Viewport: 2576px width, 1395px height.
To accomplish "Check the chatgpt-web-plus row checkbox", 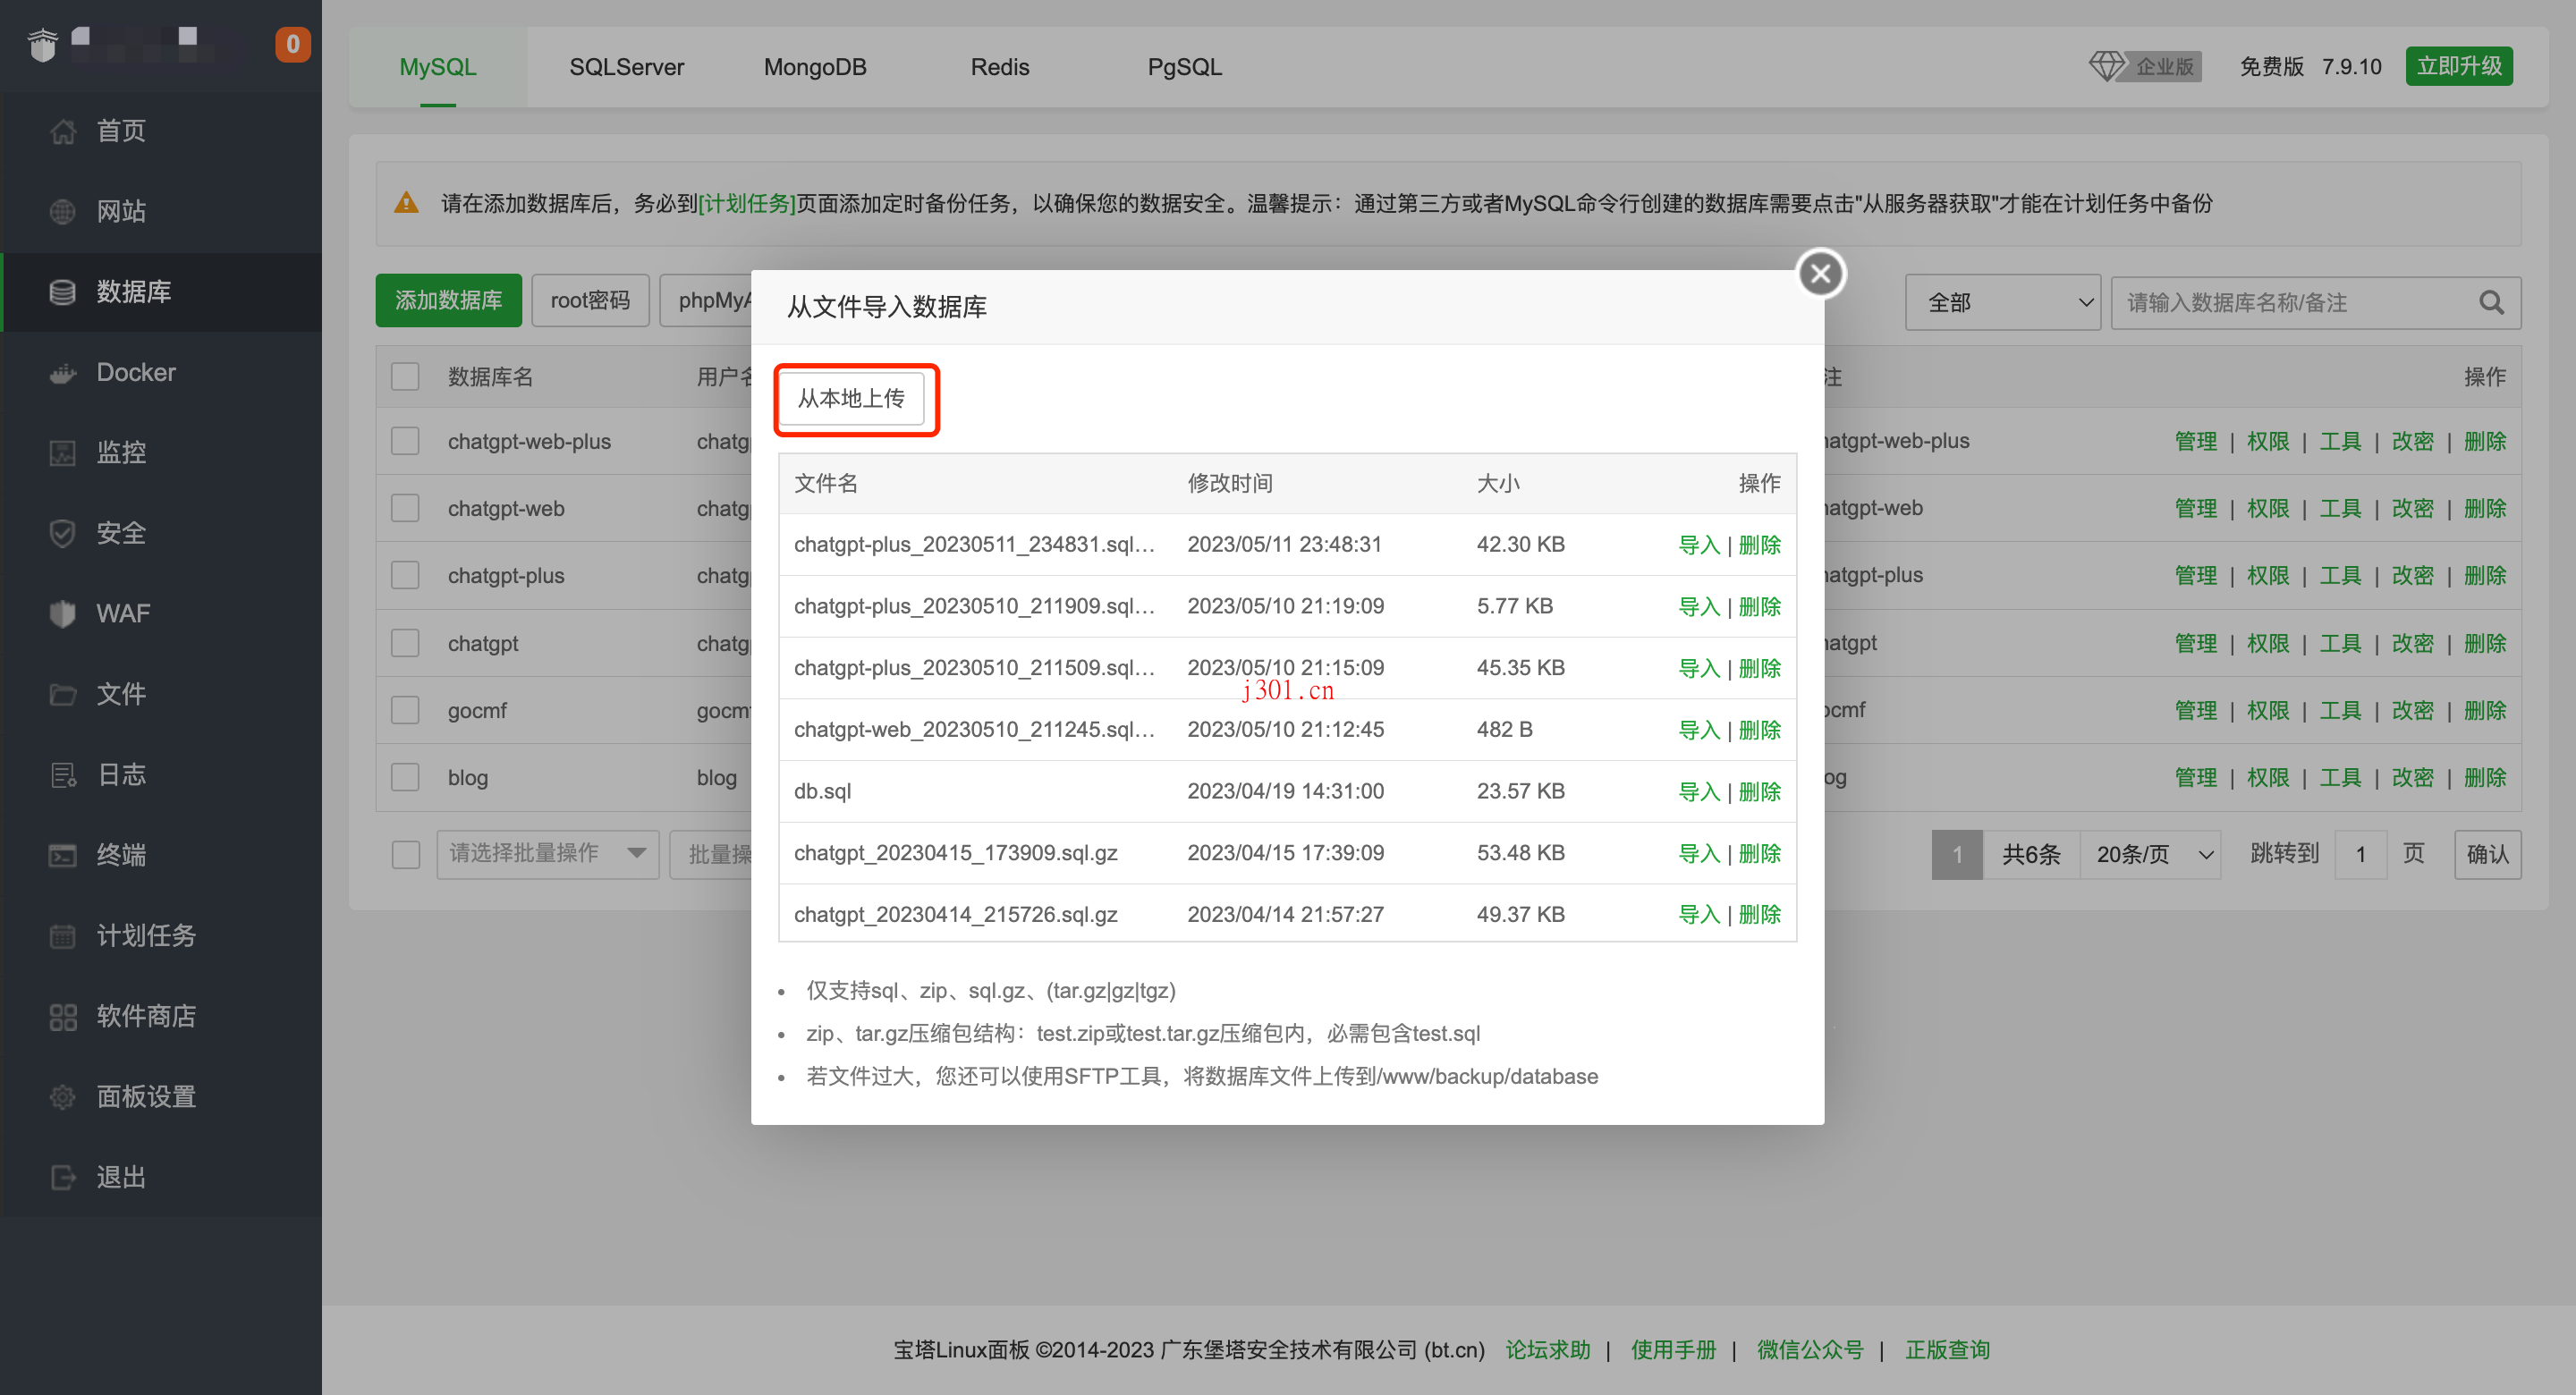I will [405, 440].
